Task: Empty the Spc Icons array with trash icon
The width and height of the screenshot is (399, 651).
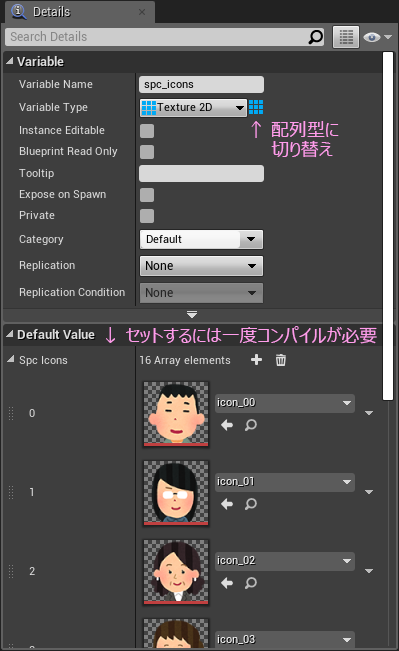Action: pos(281,360)
